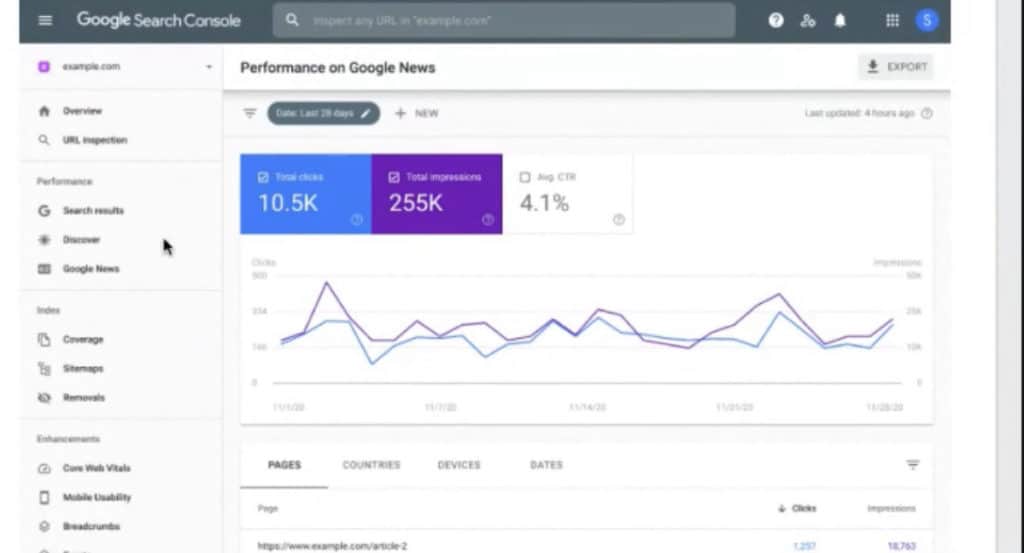
Task: Open Sitemaps in sidebar
Action: tap(83, 369)
